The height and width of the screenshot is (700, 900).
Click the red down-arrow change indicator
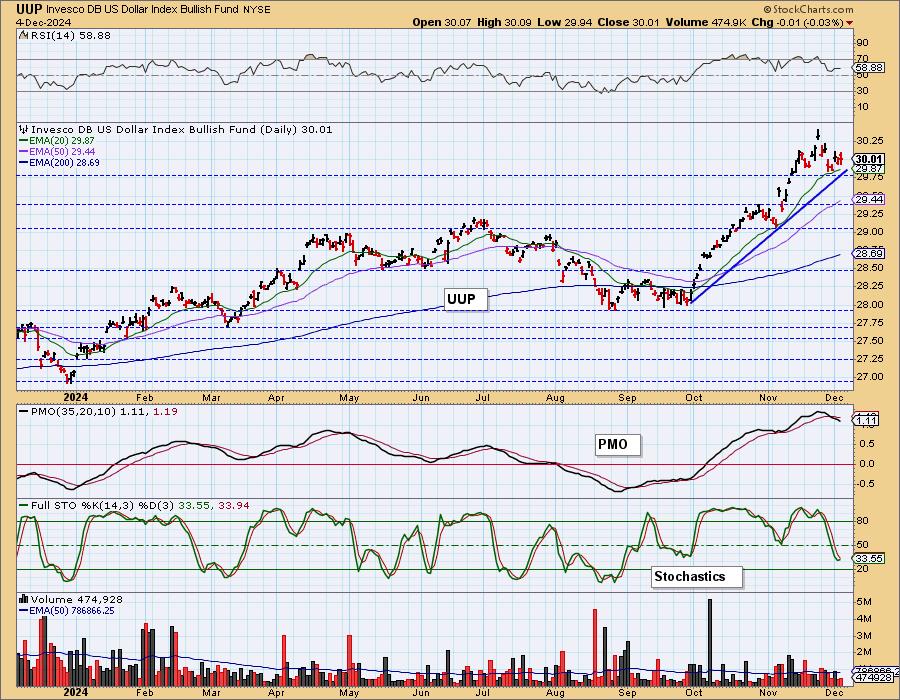pyautogui.click(x=849, y=23)
